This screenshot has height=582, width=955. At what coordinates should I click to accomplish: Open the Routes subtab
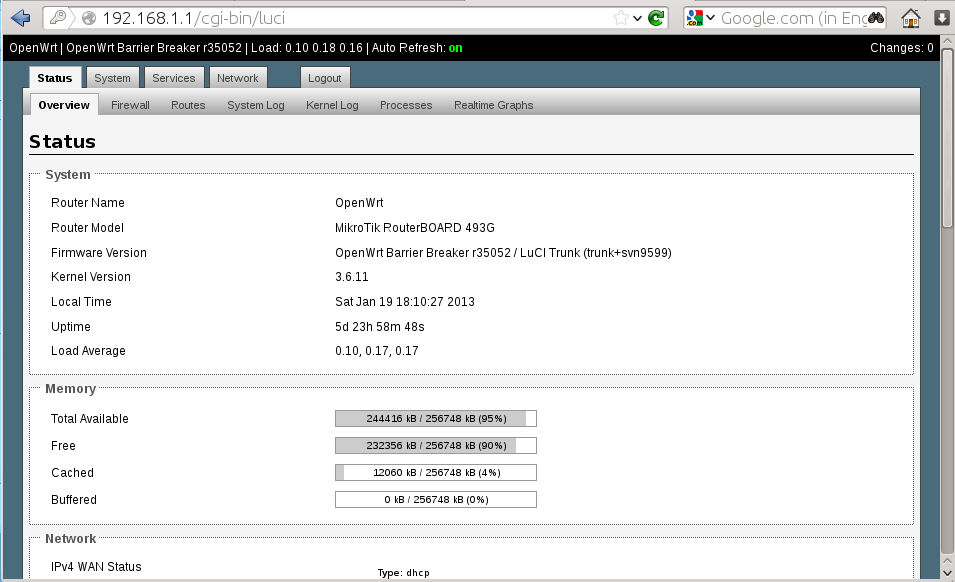point(188,105)
